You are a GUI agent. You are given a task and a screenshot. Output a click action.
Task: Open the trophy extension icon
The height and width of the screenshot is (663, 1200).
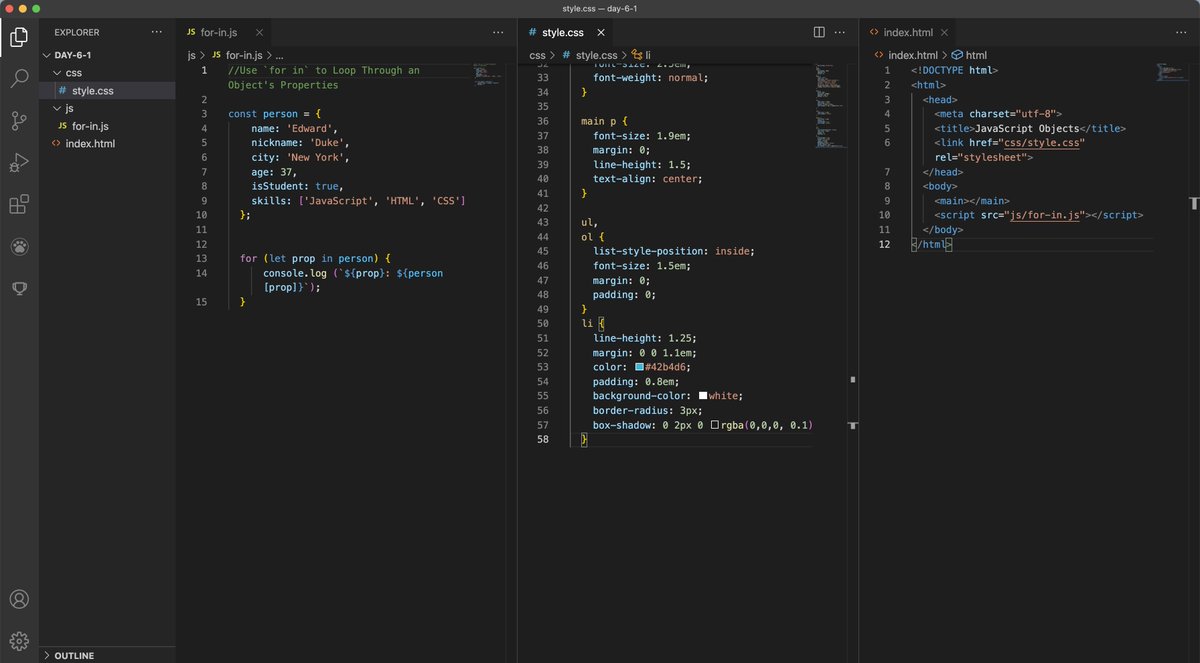point(19,288)
